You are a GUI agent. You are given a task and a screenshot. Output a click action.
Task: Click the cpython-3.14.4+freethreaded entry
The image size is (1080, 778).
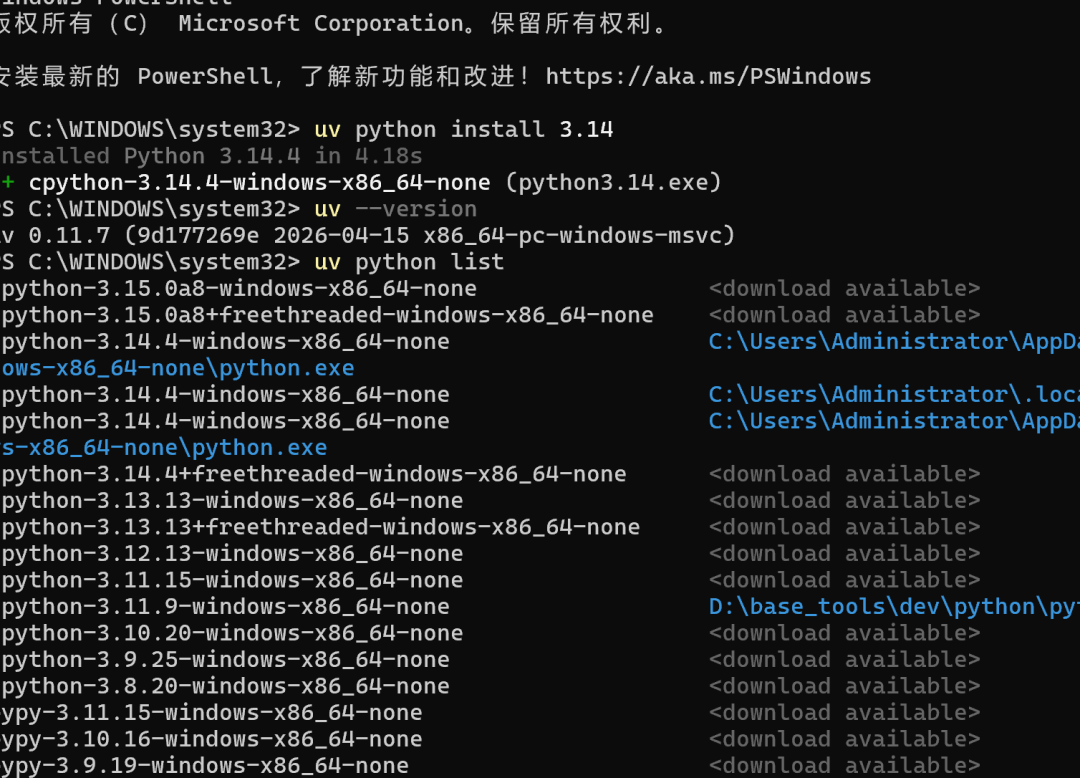[313, 474]
